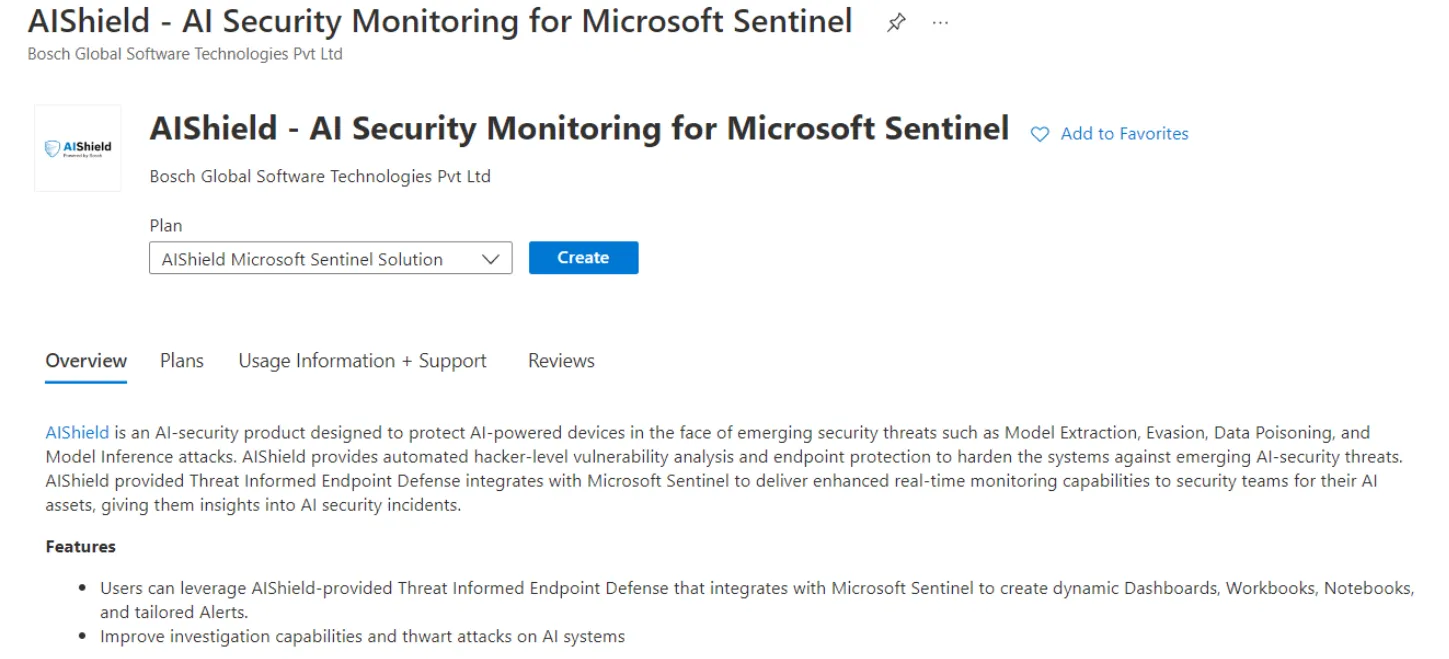Click the Plan label above the dropdown
Viewport: 1449px width, 659px height.
point(166,225)
